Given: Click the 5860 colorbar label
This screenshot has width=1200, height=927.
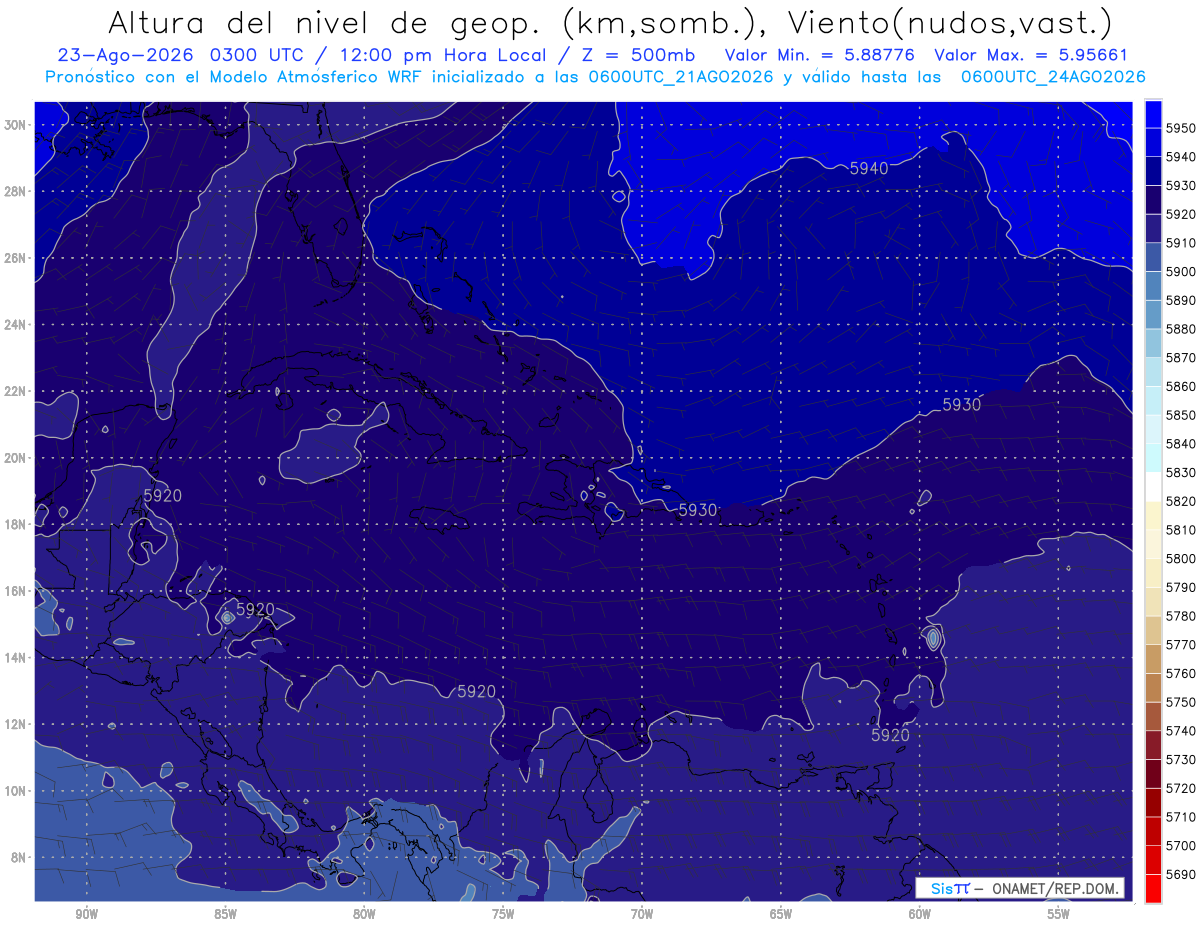Looking at the screenshot, I should (1180, 386).
